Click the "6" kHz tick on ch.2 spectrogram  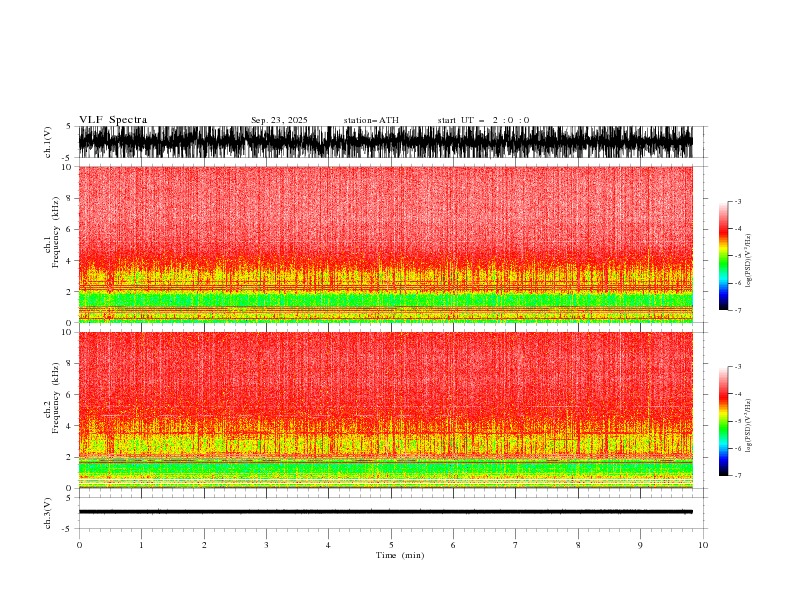tap(70, 395)
